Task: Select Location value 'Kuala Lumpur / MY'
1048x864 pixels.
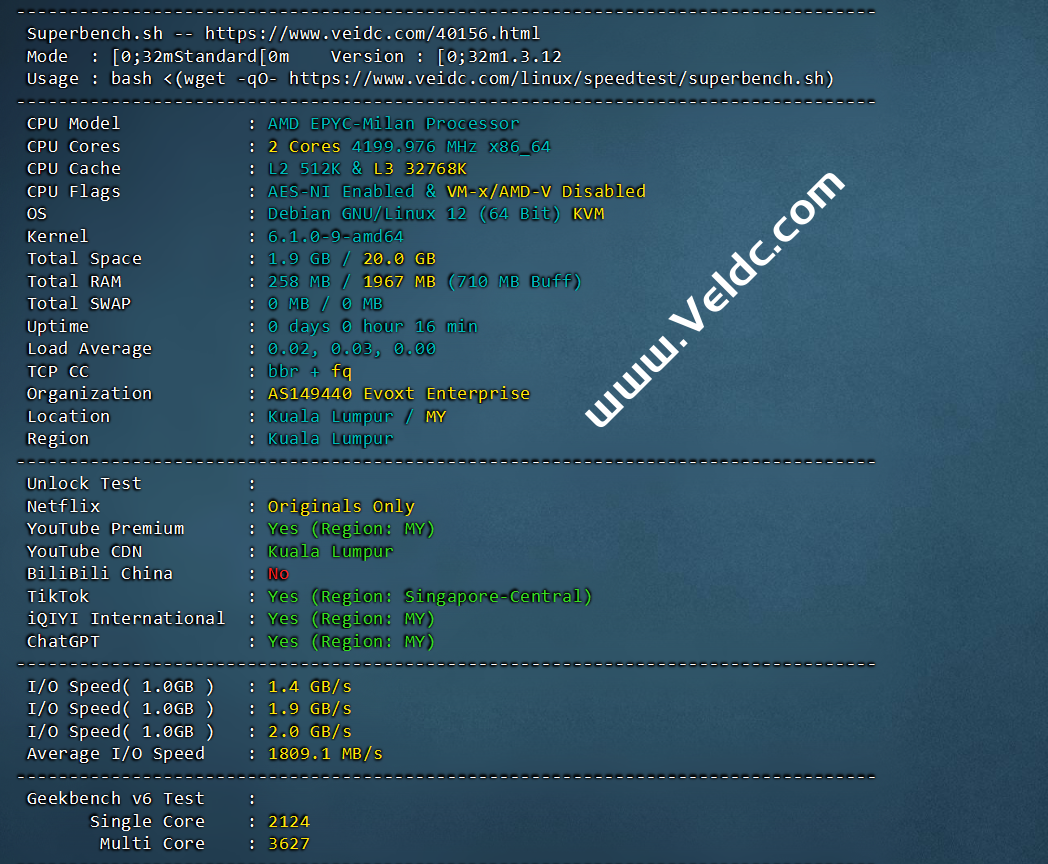Action: pyautogui.click(x=357, y=416)
